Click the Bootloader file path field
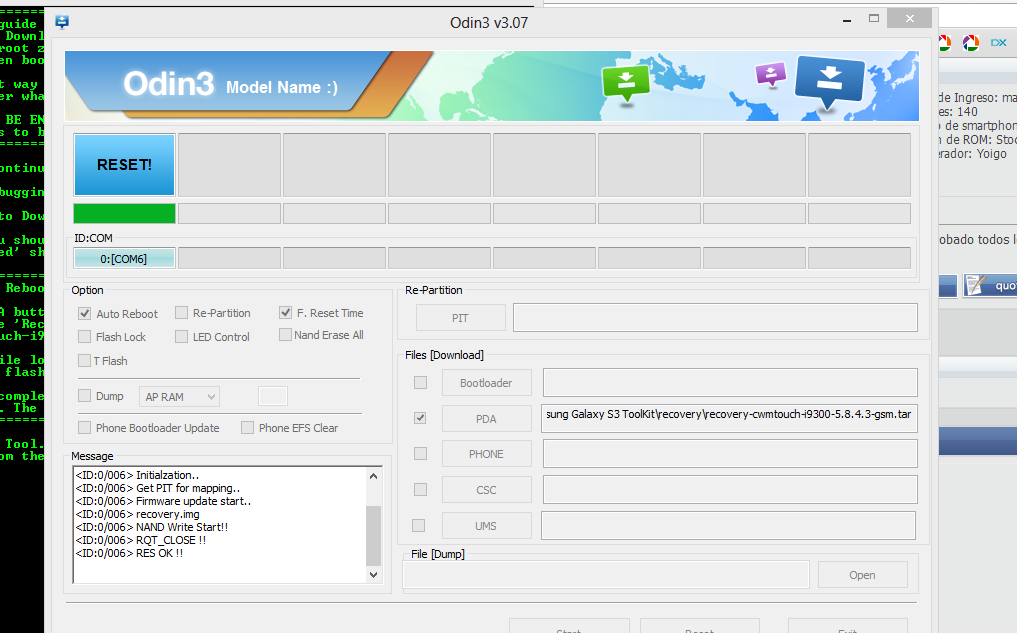Screen dimensions: 1017x633 point(730,382)
